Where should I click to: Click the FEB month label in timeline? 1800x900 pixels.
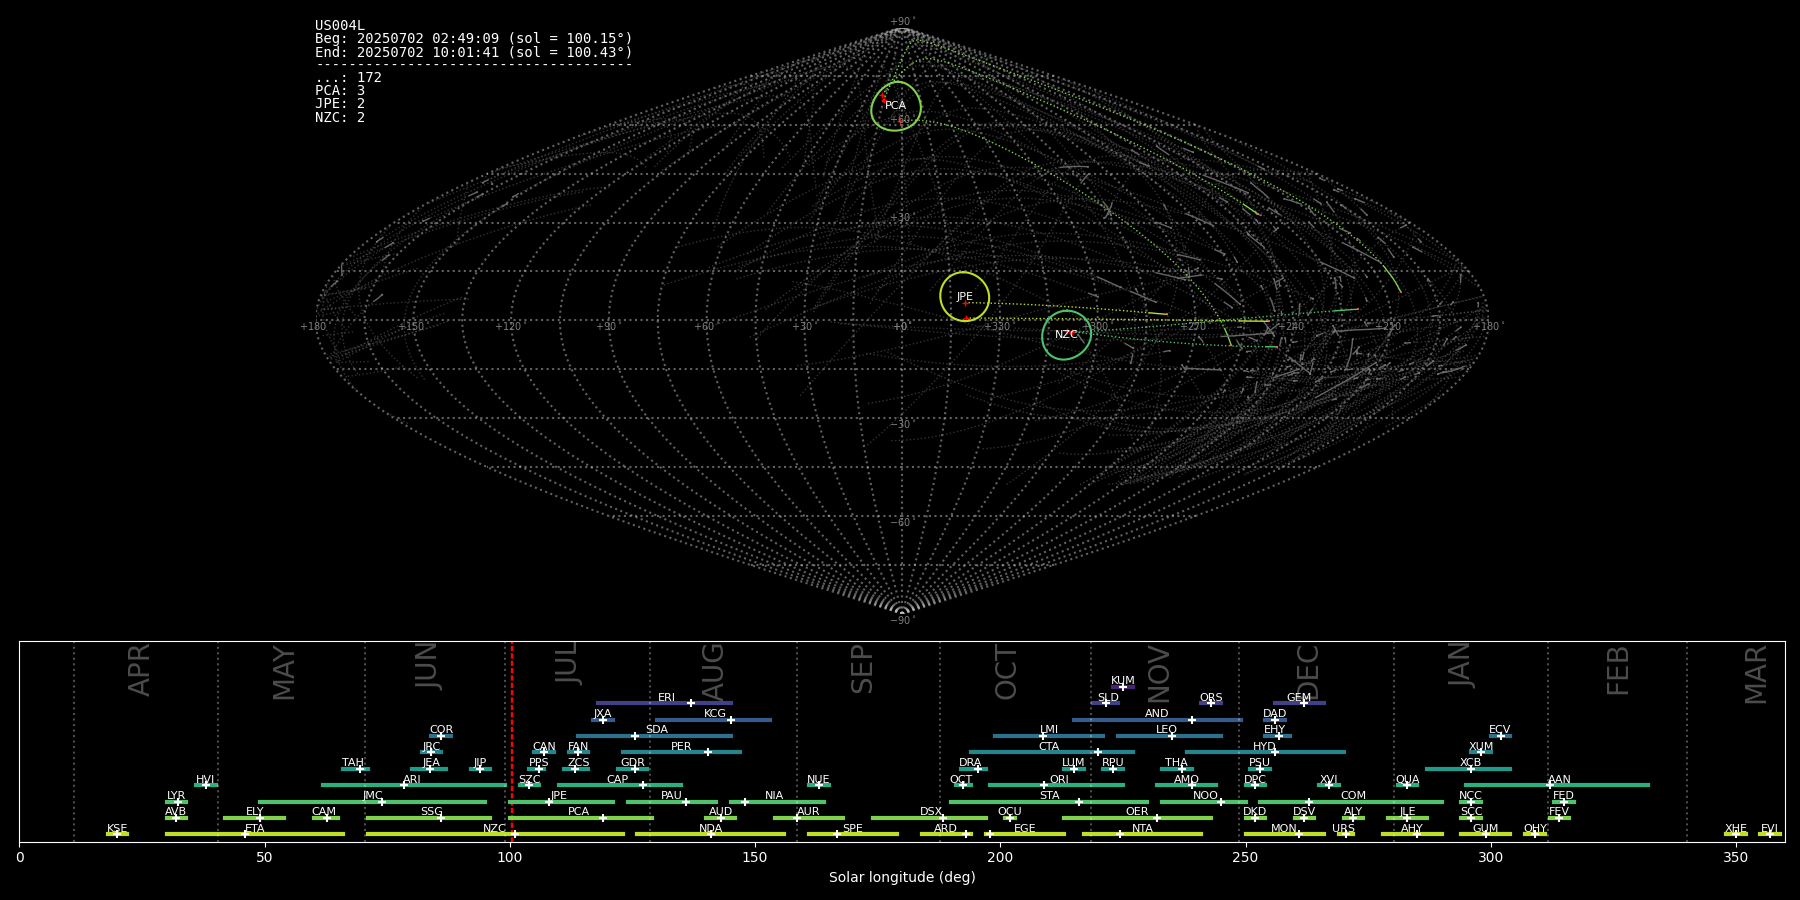tap(1618, 670)
